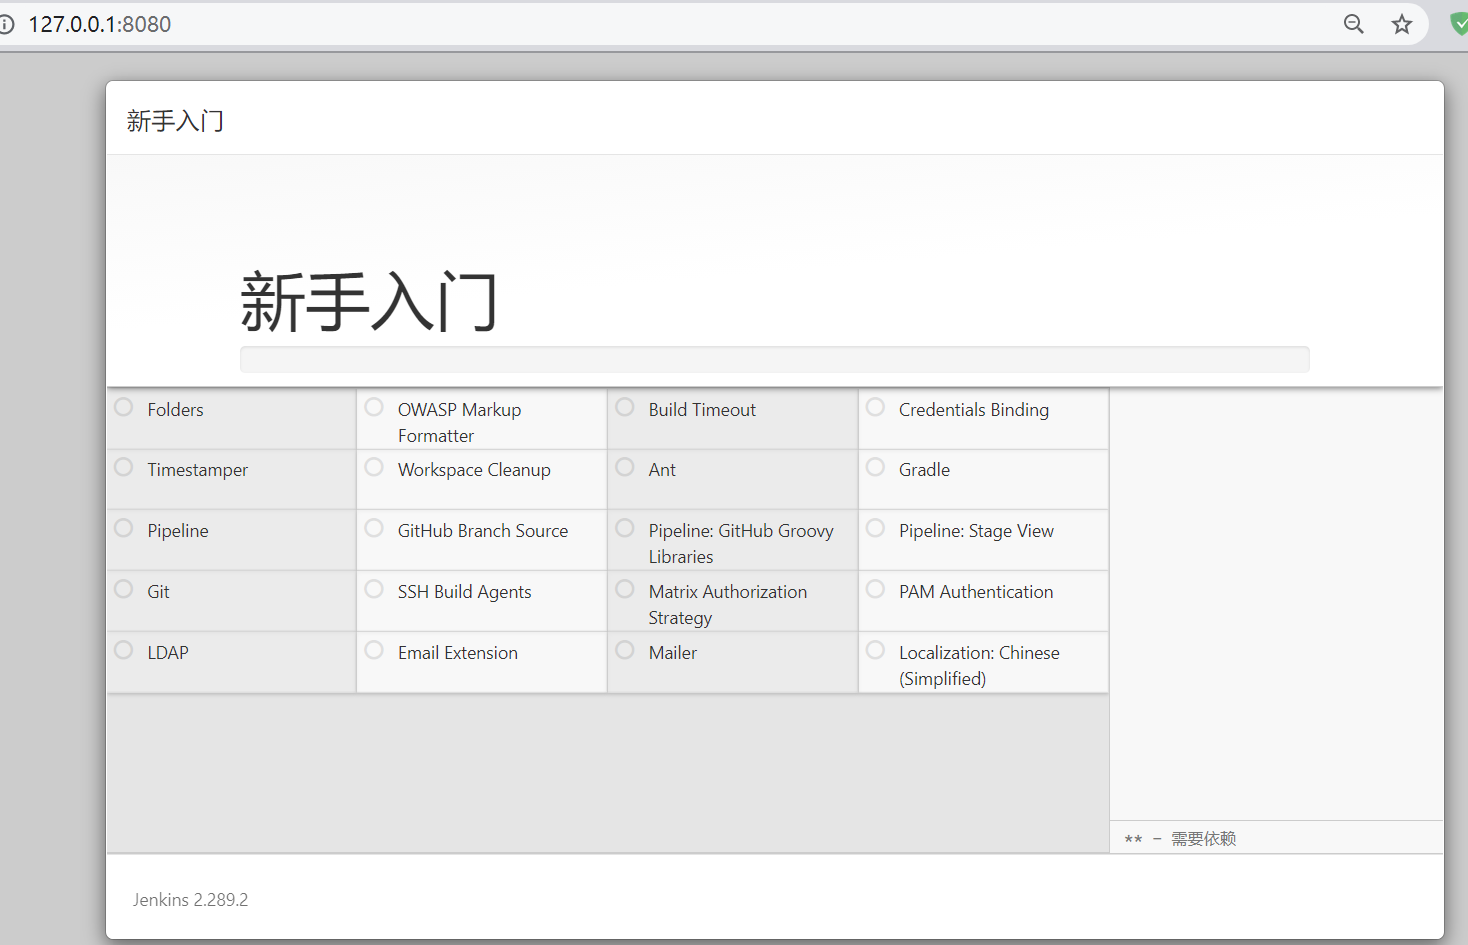Screen dimensions: 1468x945
Task: Click the Pipeline plugin status circle
Action: coord(124,528)
